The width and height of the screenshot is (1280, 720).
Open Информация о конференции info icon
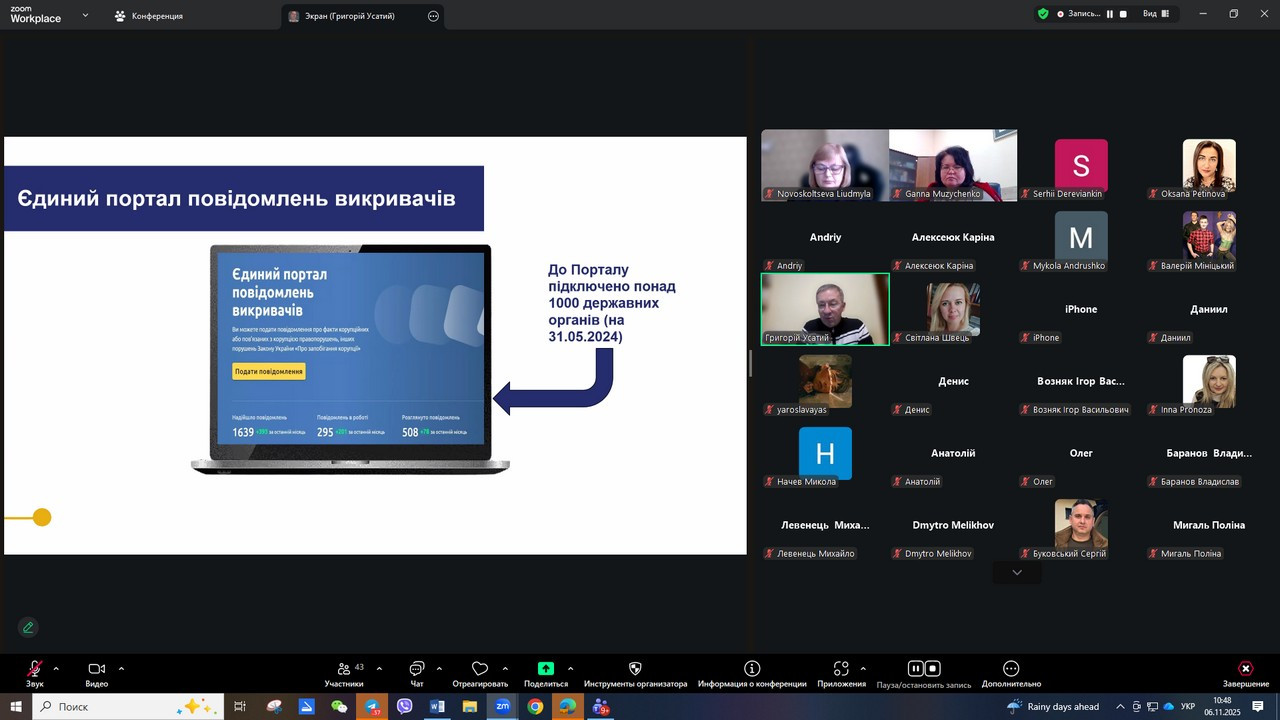click(752, 669)
